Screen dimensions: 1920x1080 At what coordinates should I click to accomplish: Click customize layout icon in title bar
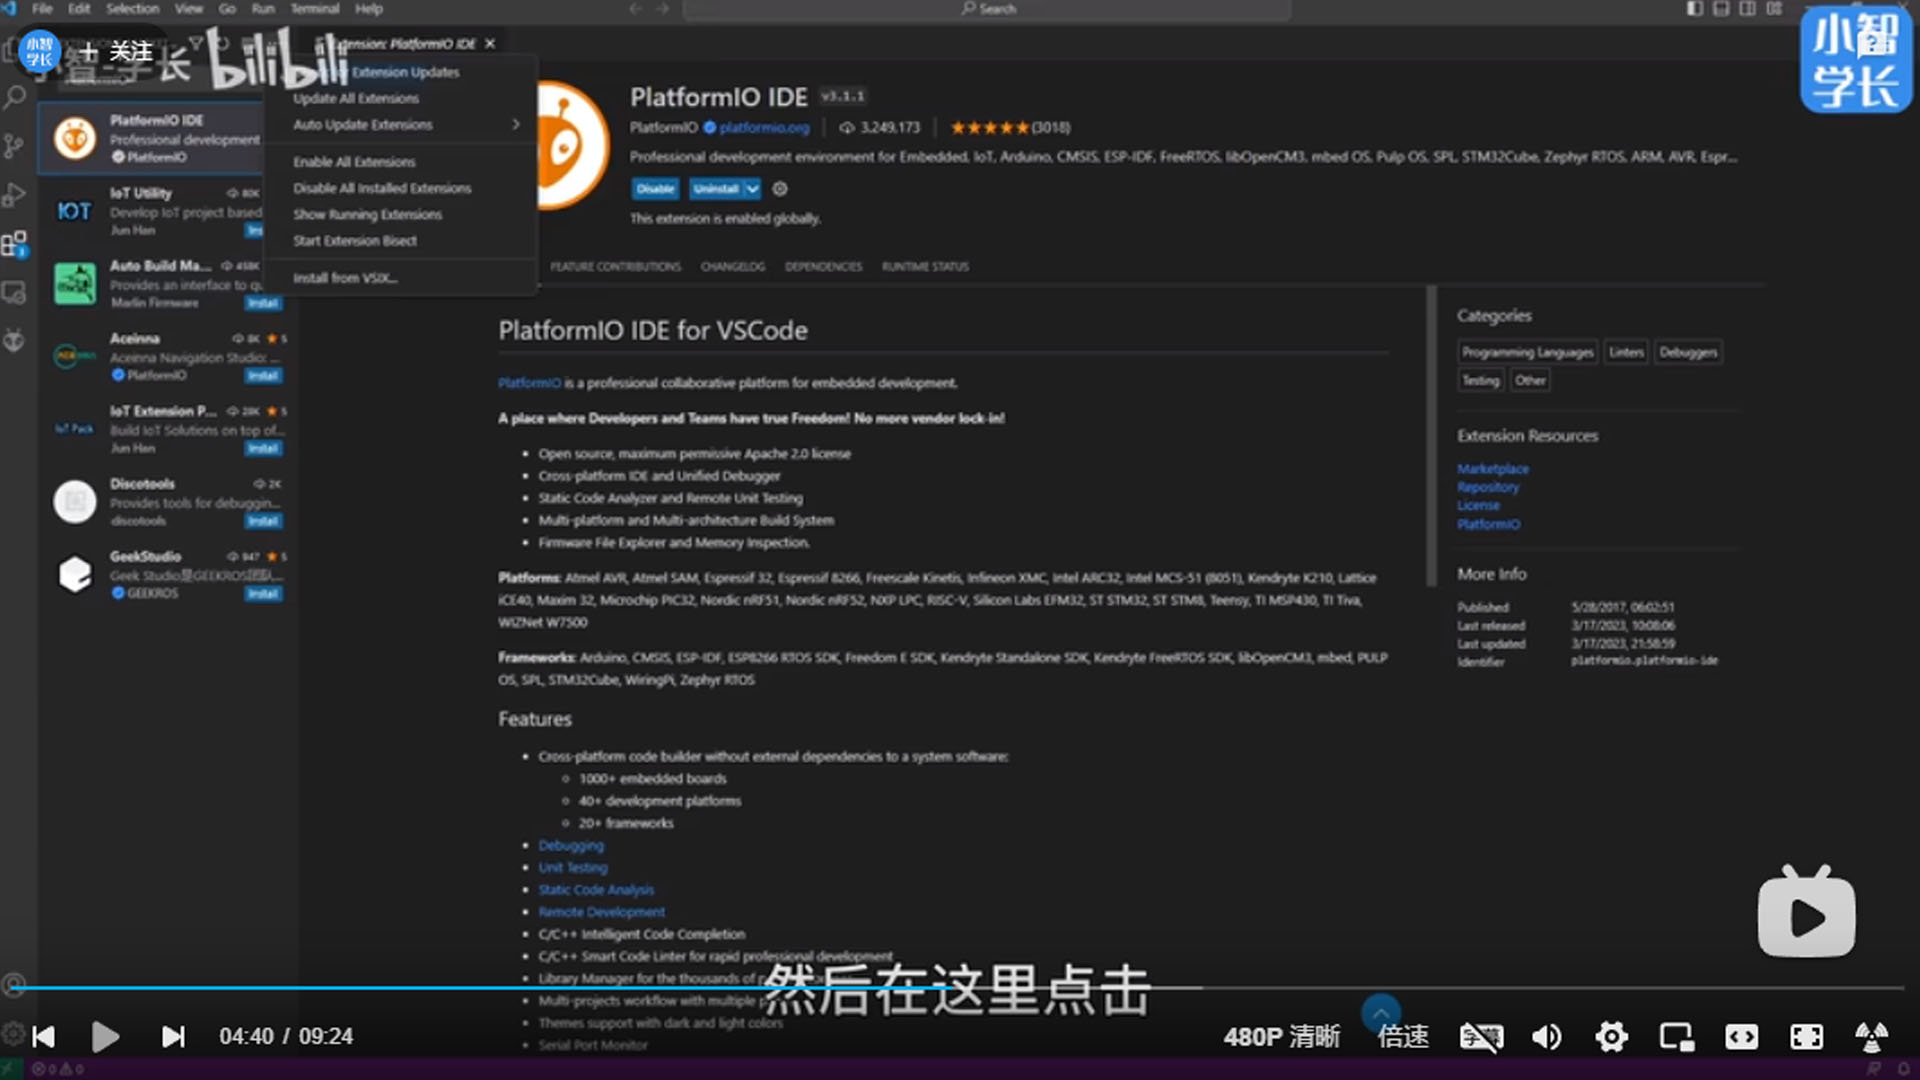1774,9
